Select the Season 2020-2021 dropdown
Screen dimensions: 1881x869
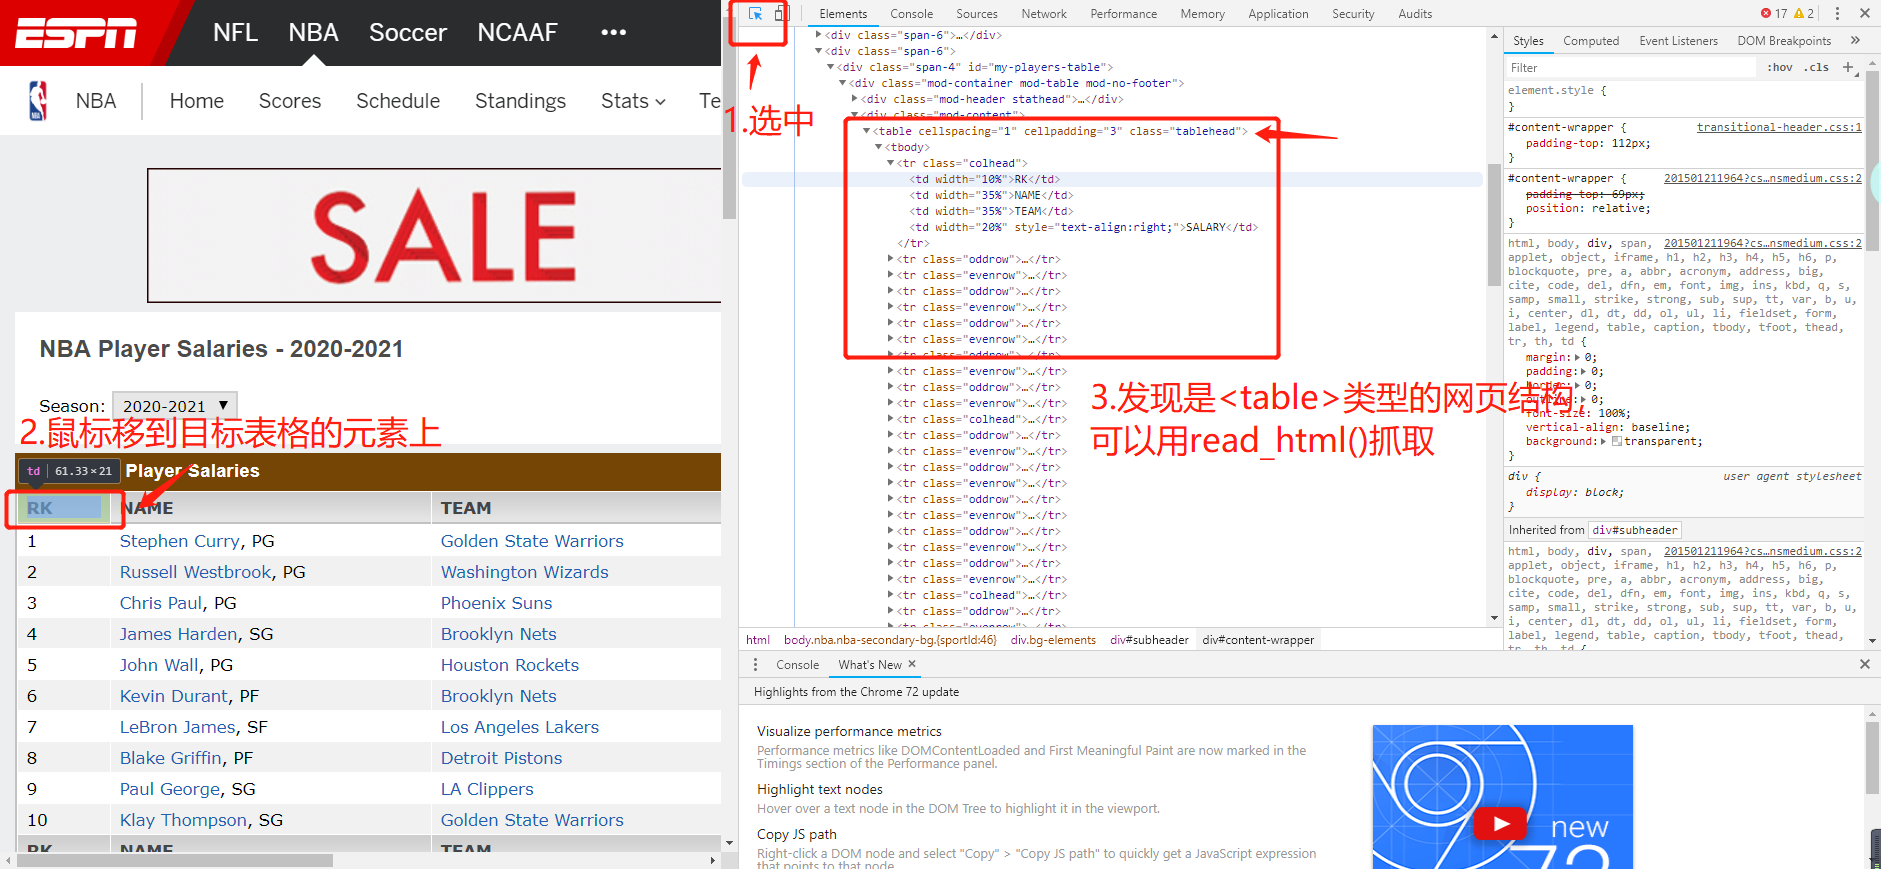tap(175, 405)
